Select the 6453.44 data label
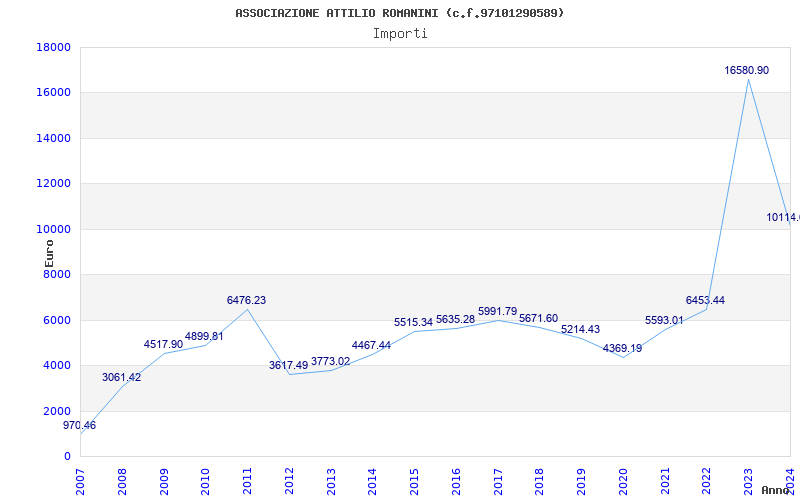Screen dimensions: 800x500 click(x=706, y=300)
